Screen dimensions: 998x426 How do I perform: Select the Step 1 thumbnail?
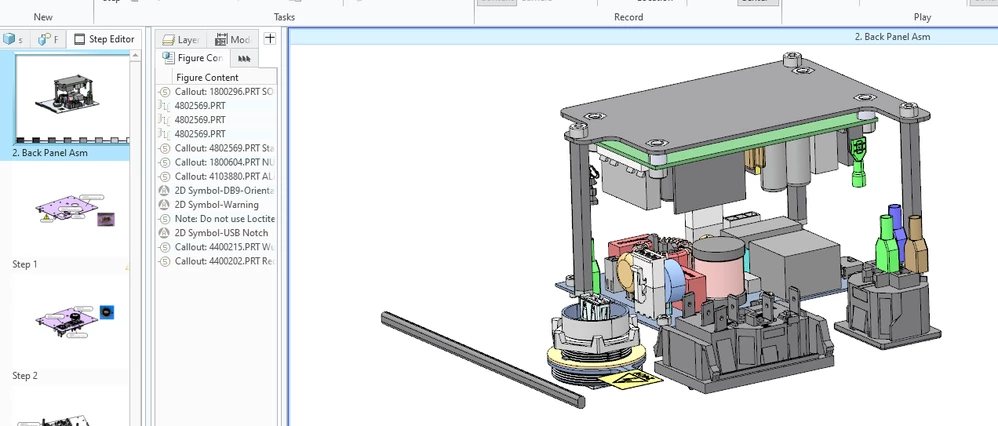(71, 210)
